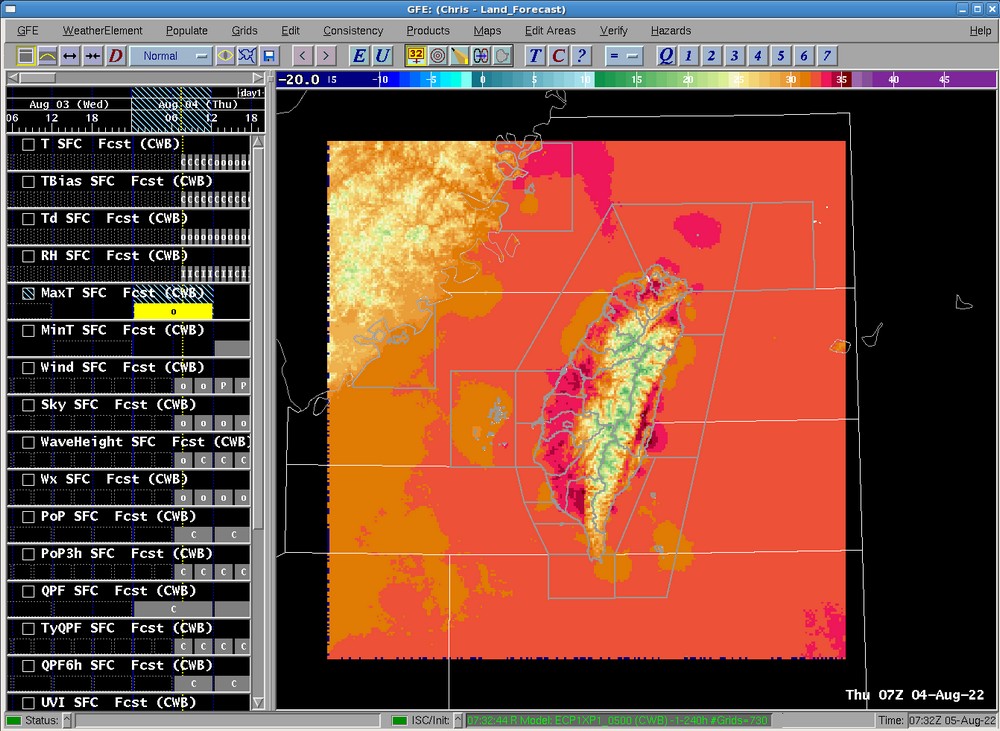This screenshot has height=731, width=1000.
Task: Open the Grids menu
Action: click(x=244, y=31)
